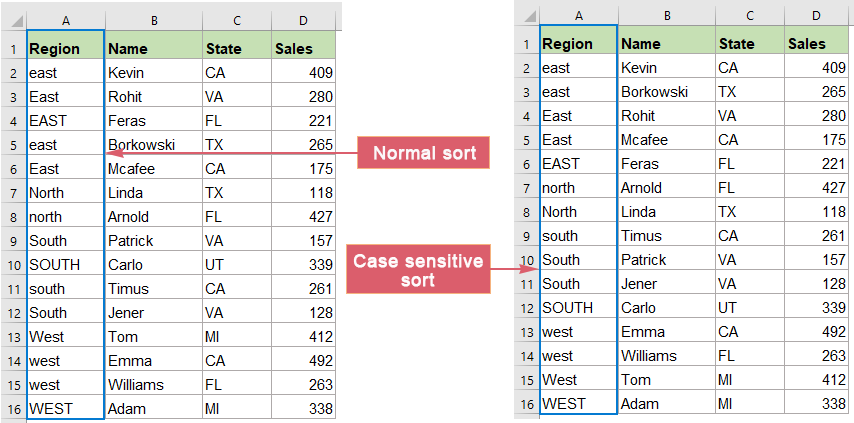This screenshot has width=854, height=423.
Task: Click the "Normal sort" callout label
Action: 424,153
